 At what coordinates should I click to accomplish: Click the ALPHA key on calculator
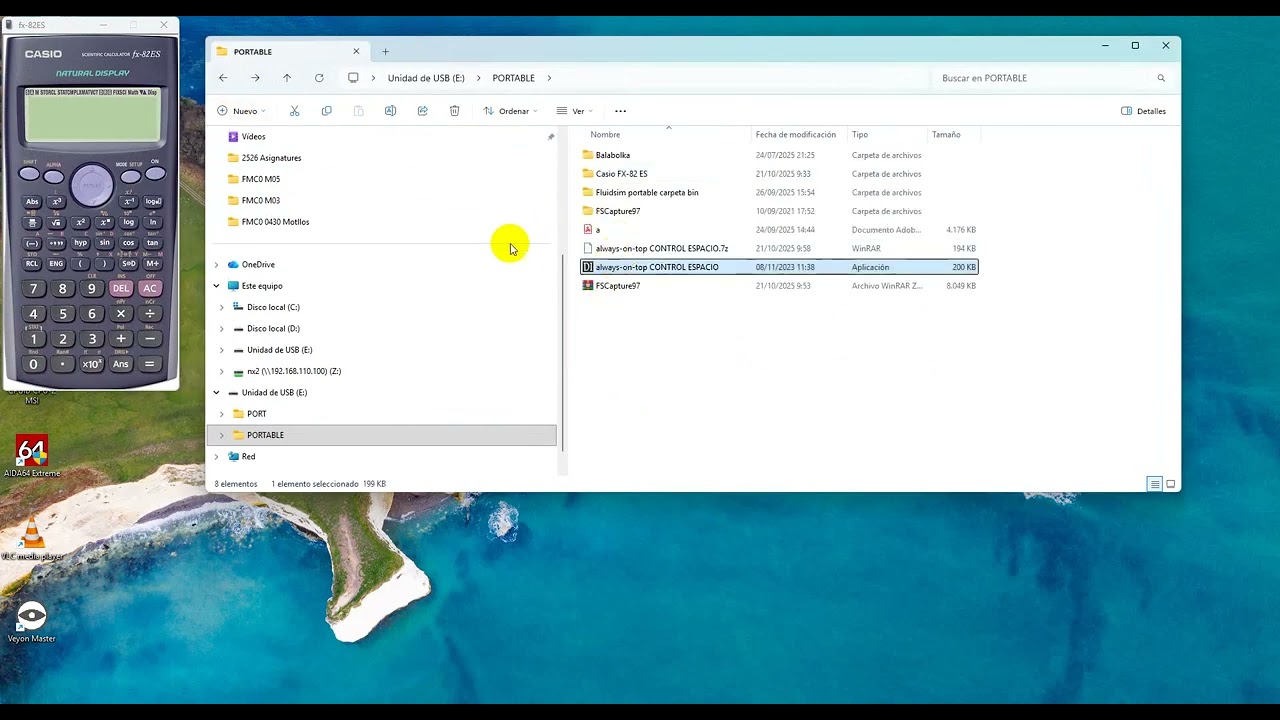coord(53,177)
